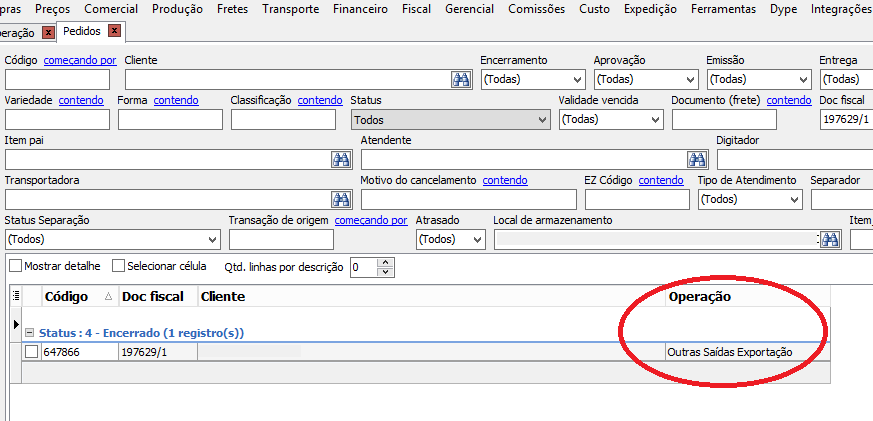The image size is (873, 421).
Task: Click the Operação column header
Action: (x=748, y=296)
